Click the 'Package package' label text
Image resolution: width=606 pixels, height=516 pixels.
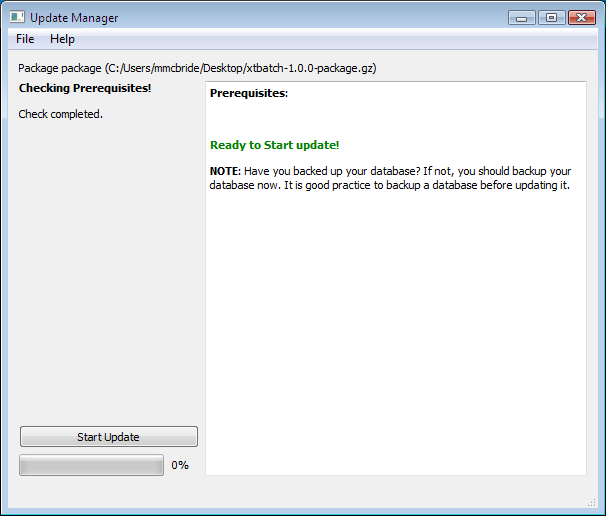[60, 68]
